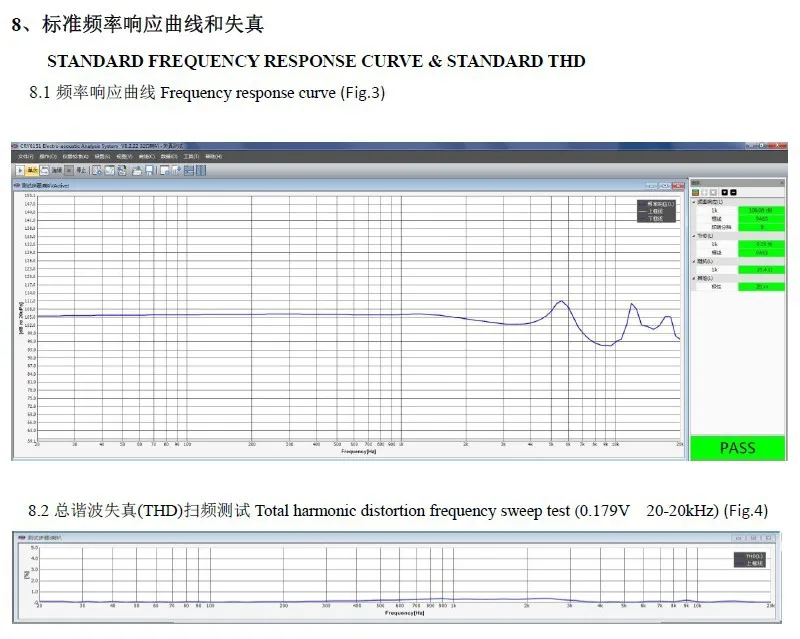Select the green 1k percentage under THD group

tap(761, 244)
